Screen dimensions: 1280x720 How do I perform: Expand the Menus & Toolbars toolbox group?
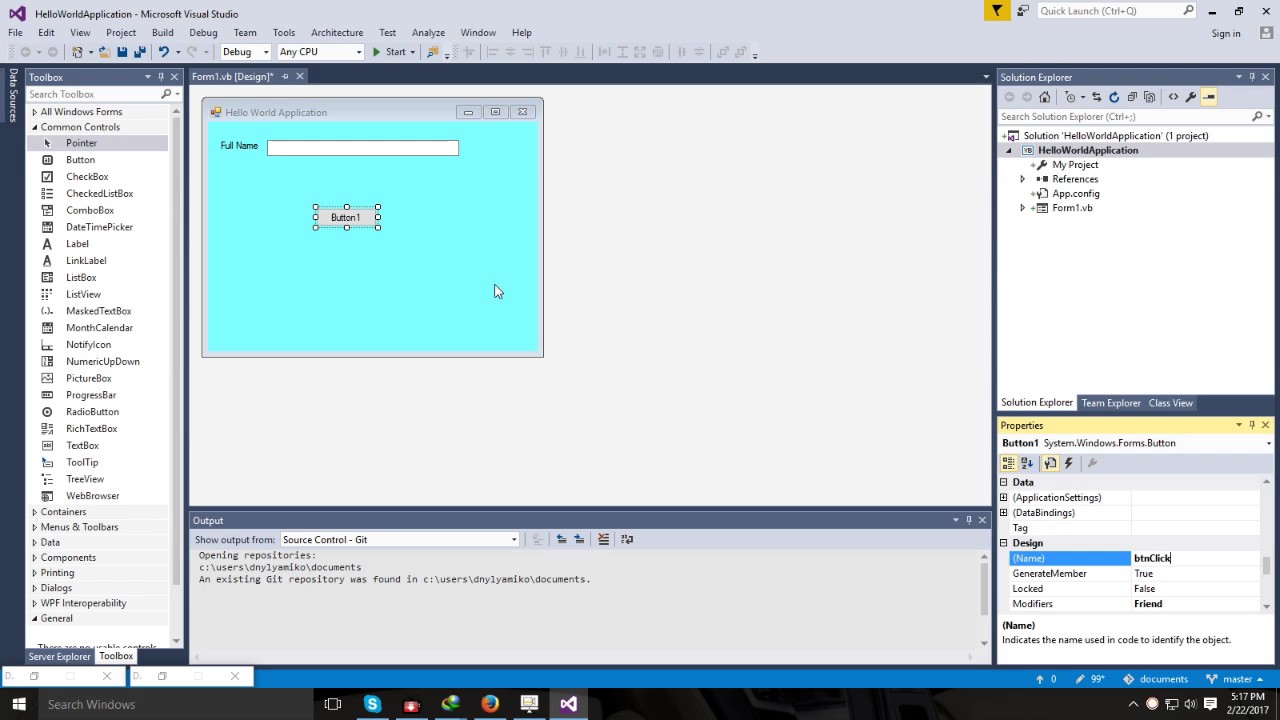coord(34,527)
